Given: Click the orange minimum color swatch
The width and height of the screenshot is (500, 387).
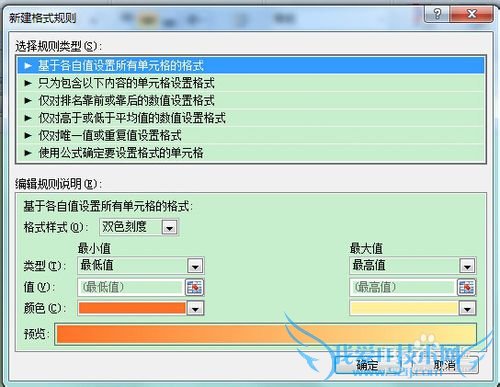Looking at the screenshot, I should (x=132, y=308).
